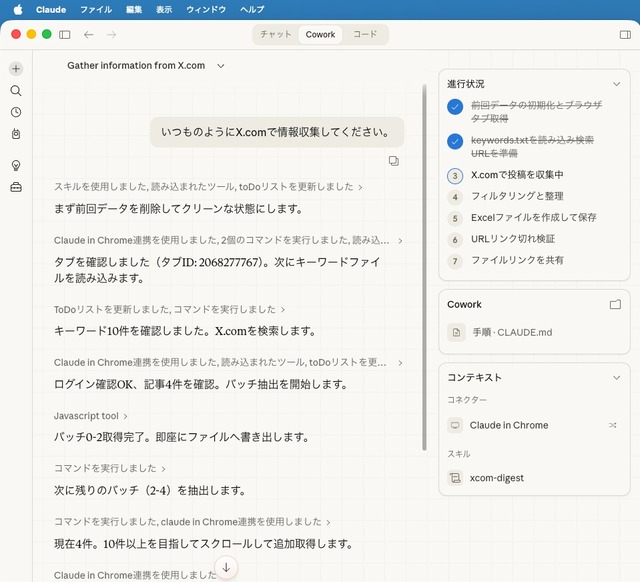
Task: Go back with the left arrow
Action: (x=89, y=35)
